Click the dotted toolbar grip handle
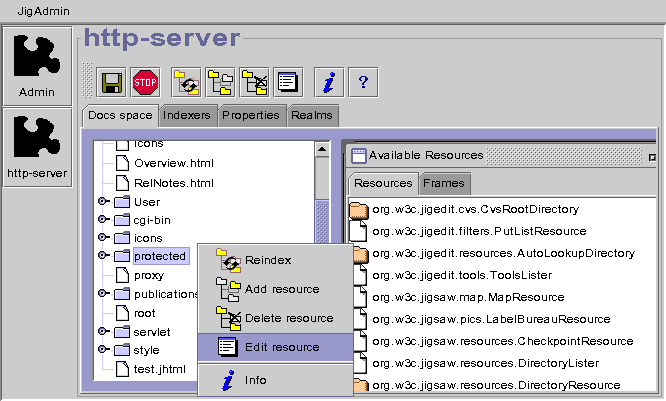Viewport: 666px width, 401px height. [87, 79]
